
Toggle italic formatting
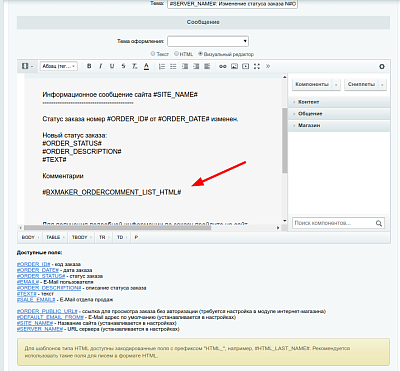tap(100, 66)
